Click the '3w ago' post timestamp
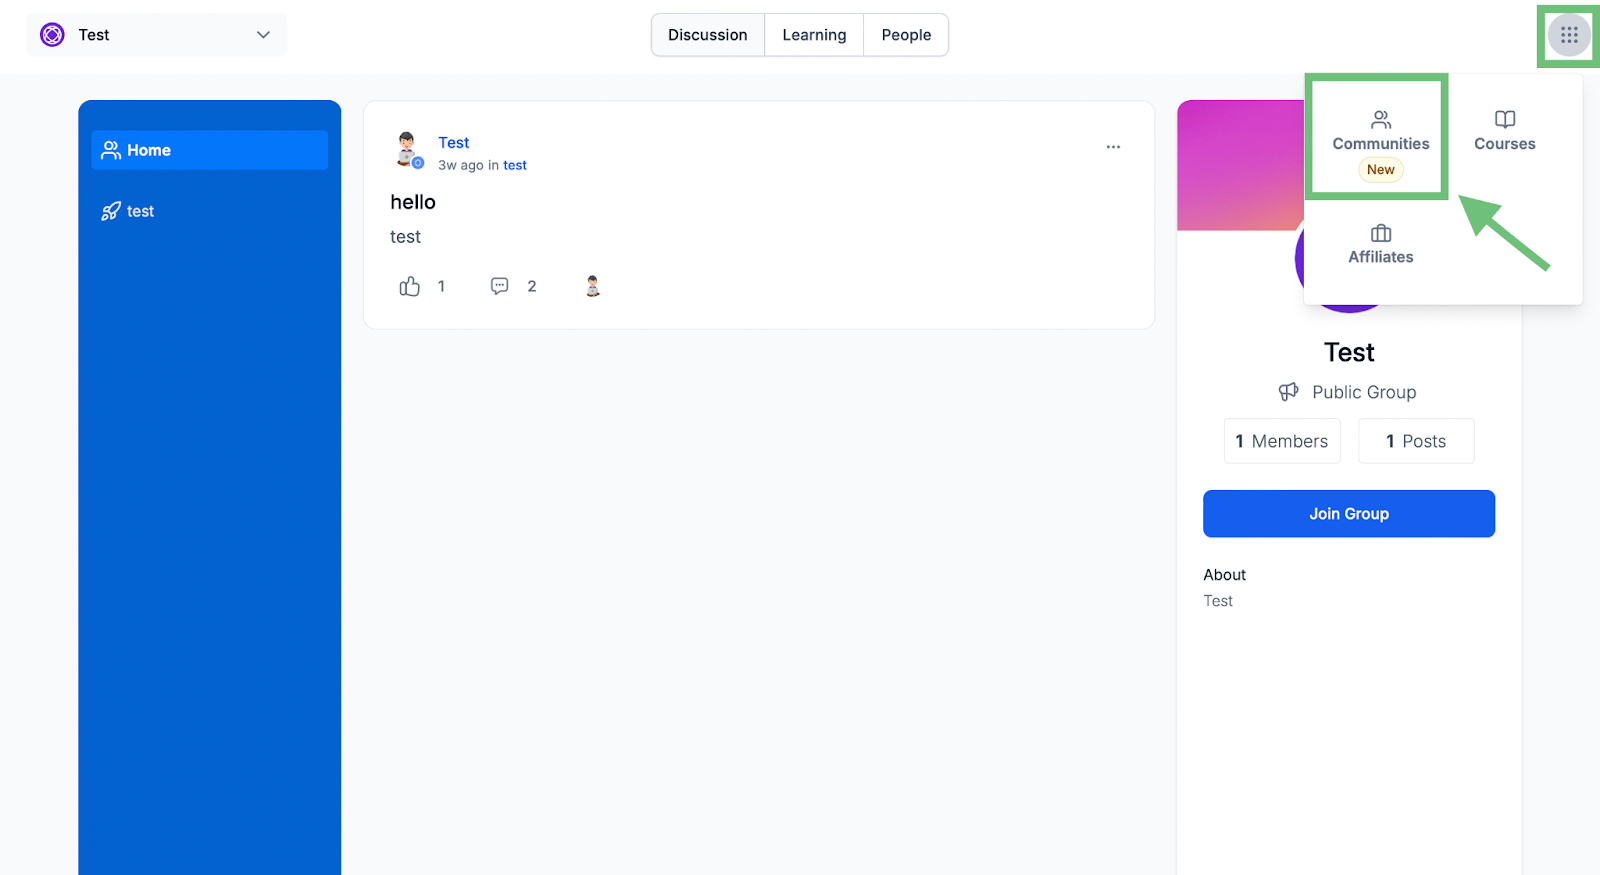The width and height of the screenshot is (1600, 875). pyautogui.click(x=461, y=165)
